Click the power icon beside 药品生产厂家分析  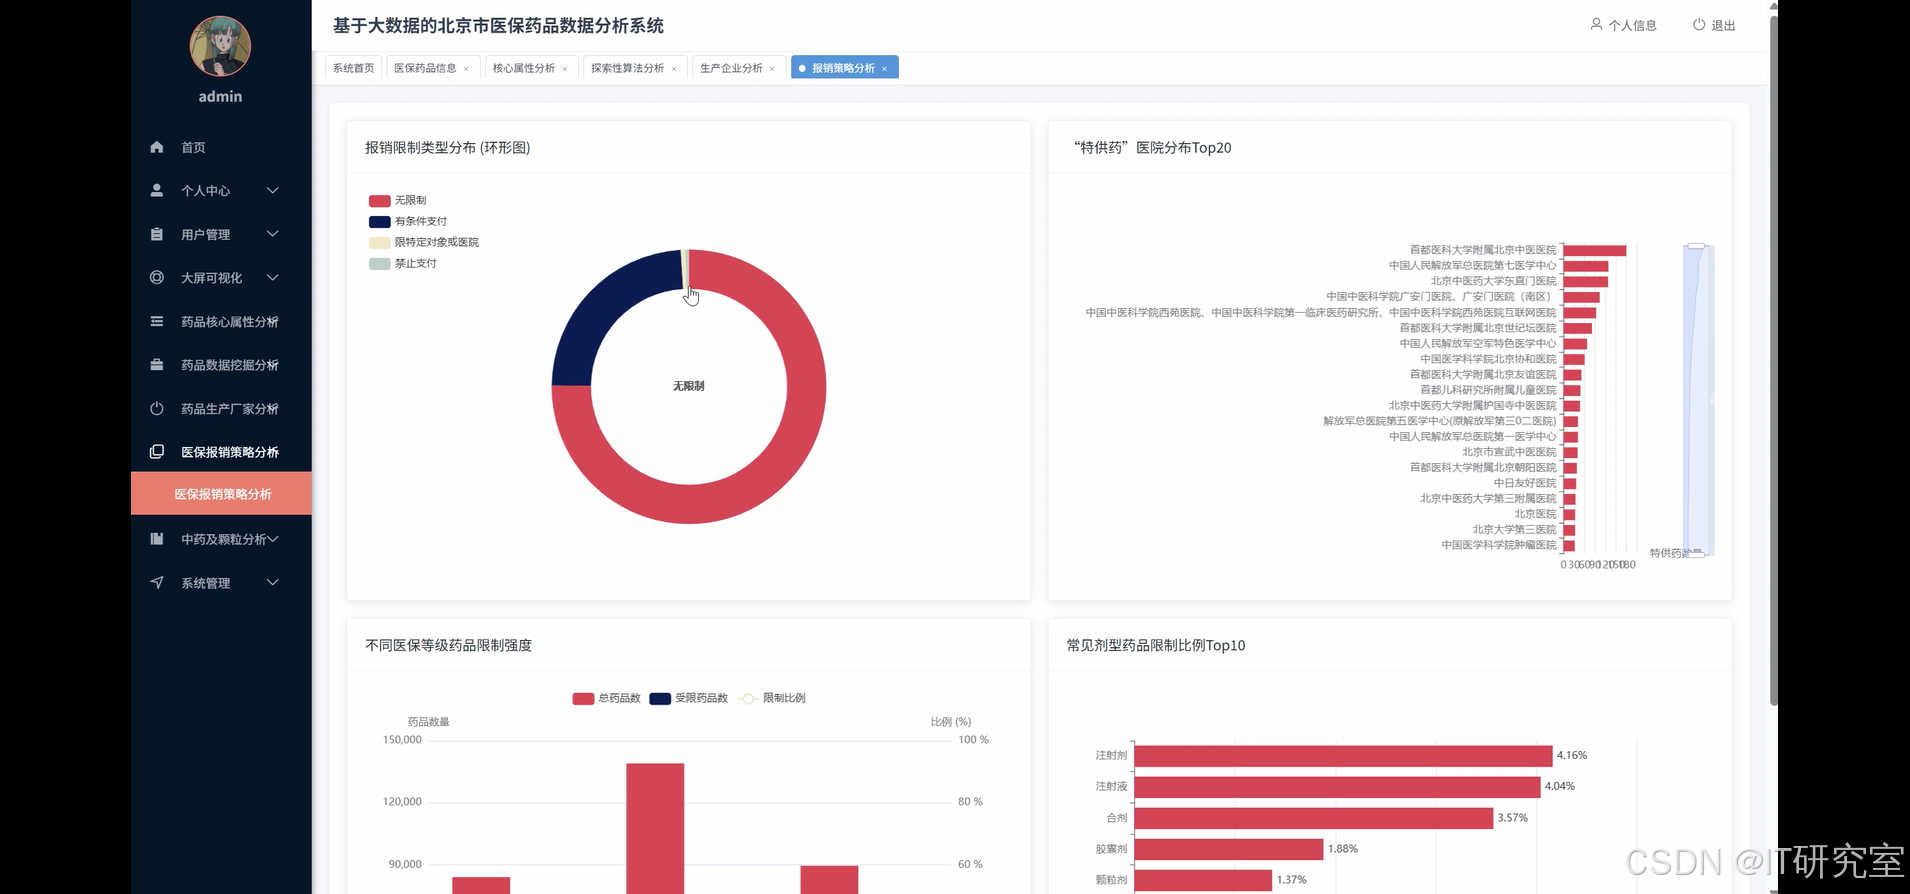156,408
